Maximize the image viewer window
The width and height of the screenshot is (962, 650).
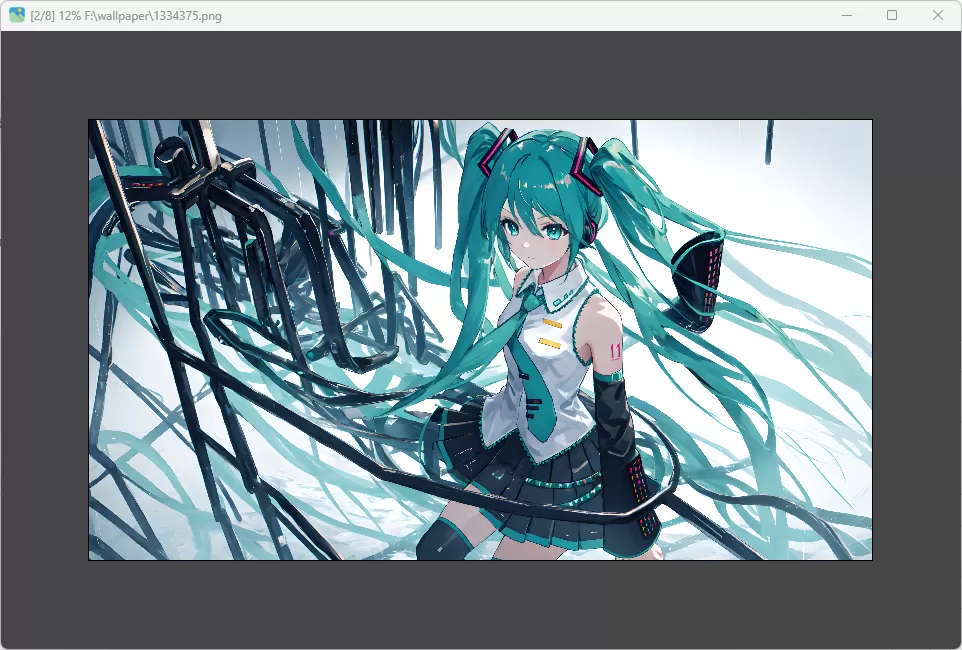(x=892, y=15)
